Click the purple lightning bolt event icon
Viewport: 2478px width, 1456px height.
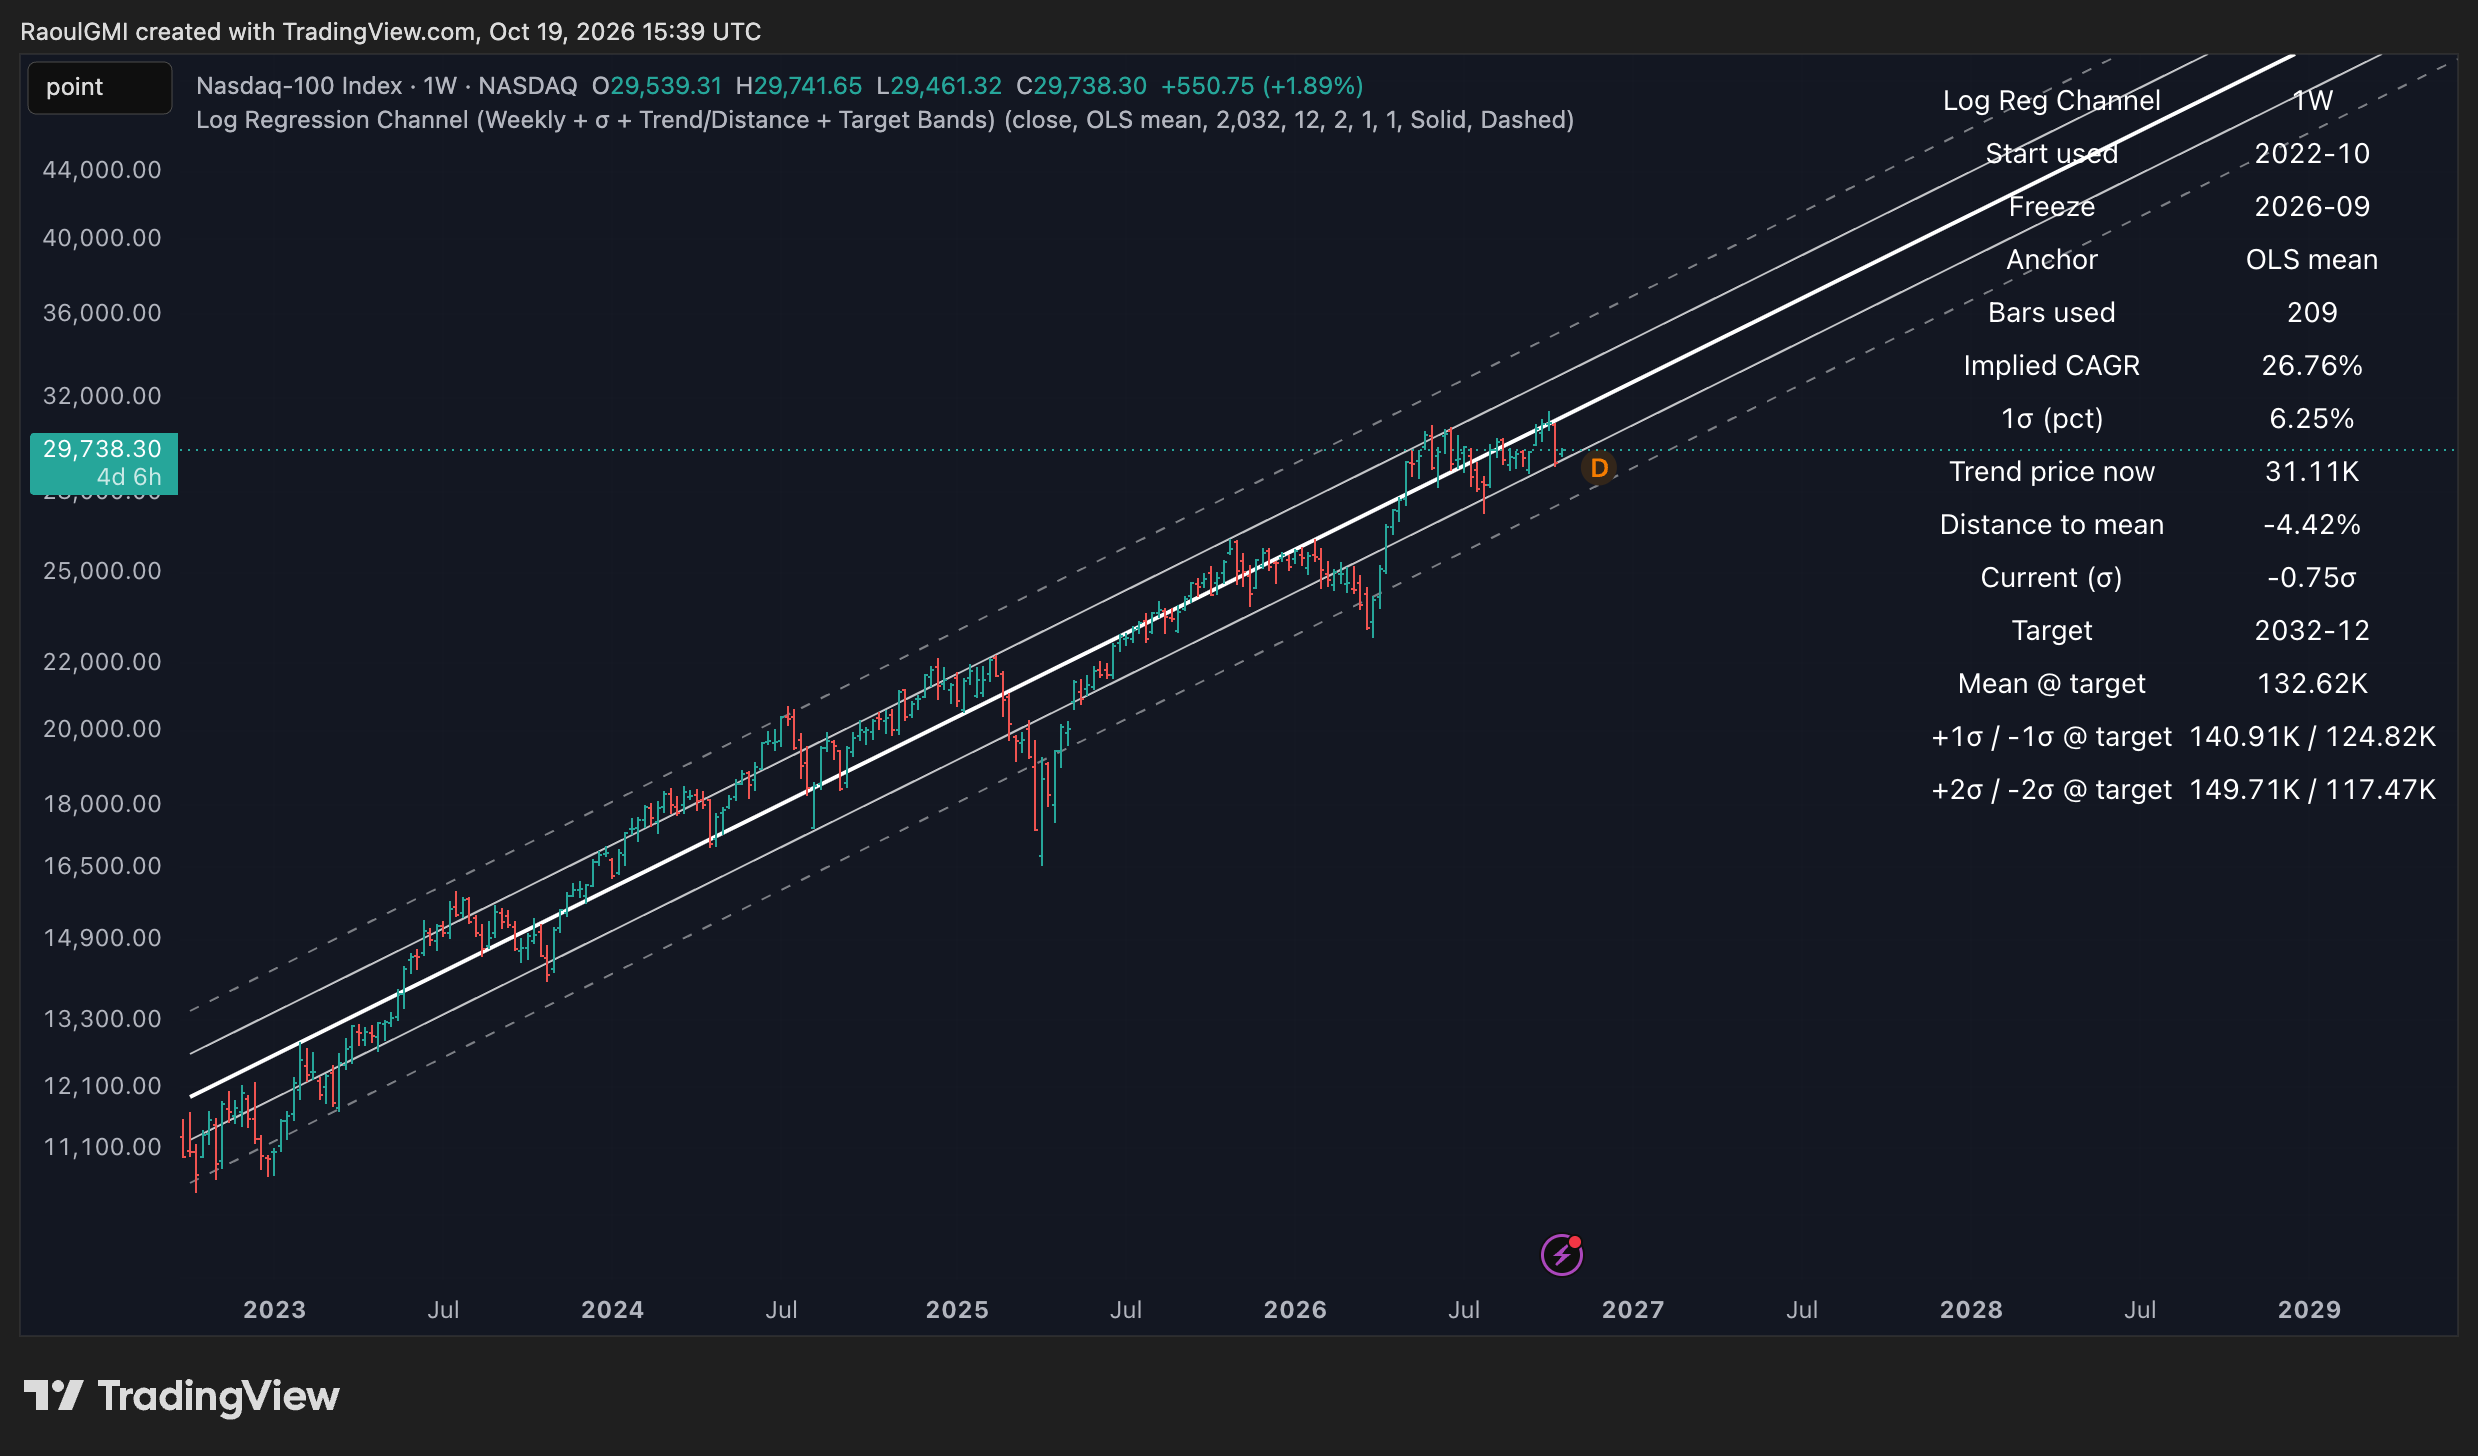pyautogui.click(x=1561, y=1255)
